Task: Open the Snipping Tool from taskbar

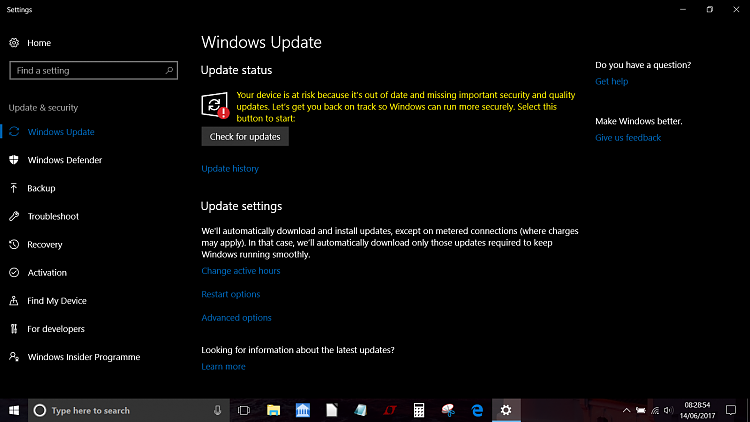Action: [x=448, y=411]
